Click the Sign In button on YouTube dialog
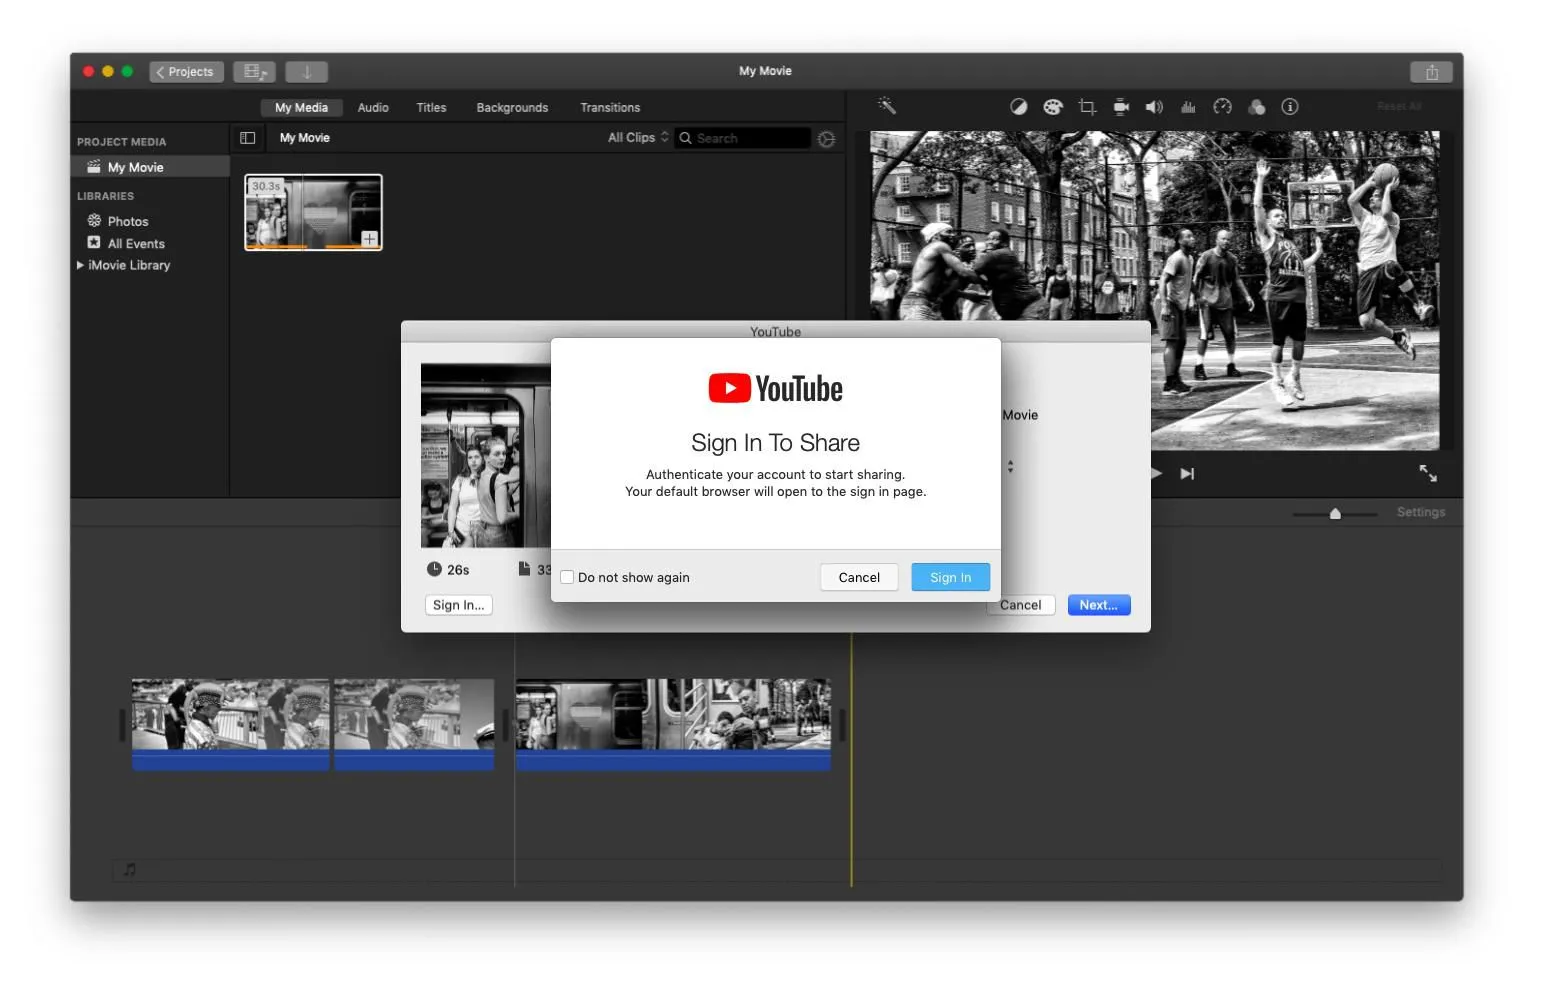1552x989 pixels. tap(949, 577)
